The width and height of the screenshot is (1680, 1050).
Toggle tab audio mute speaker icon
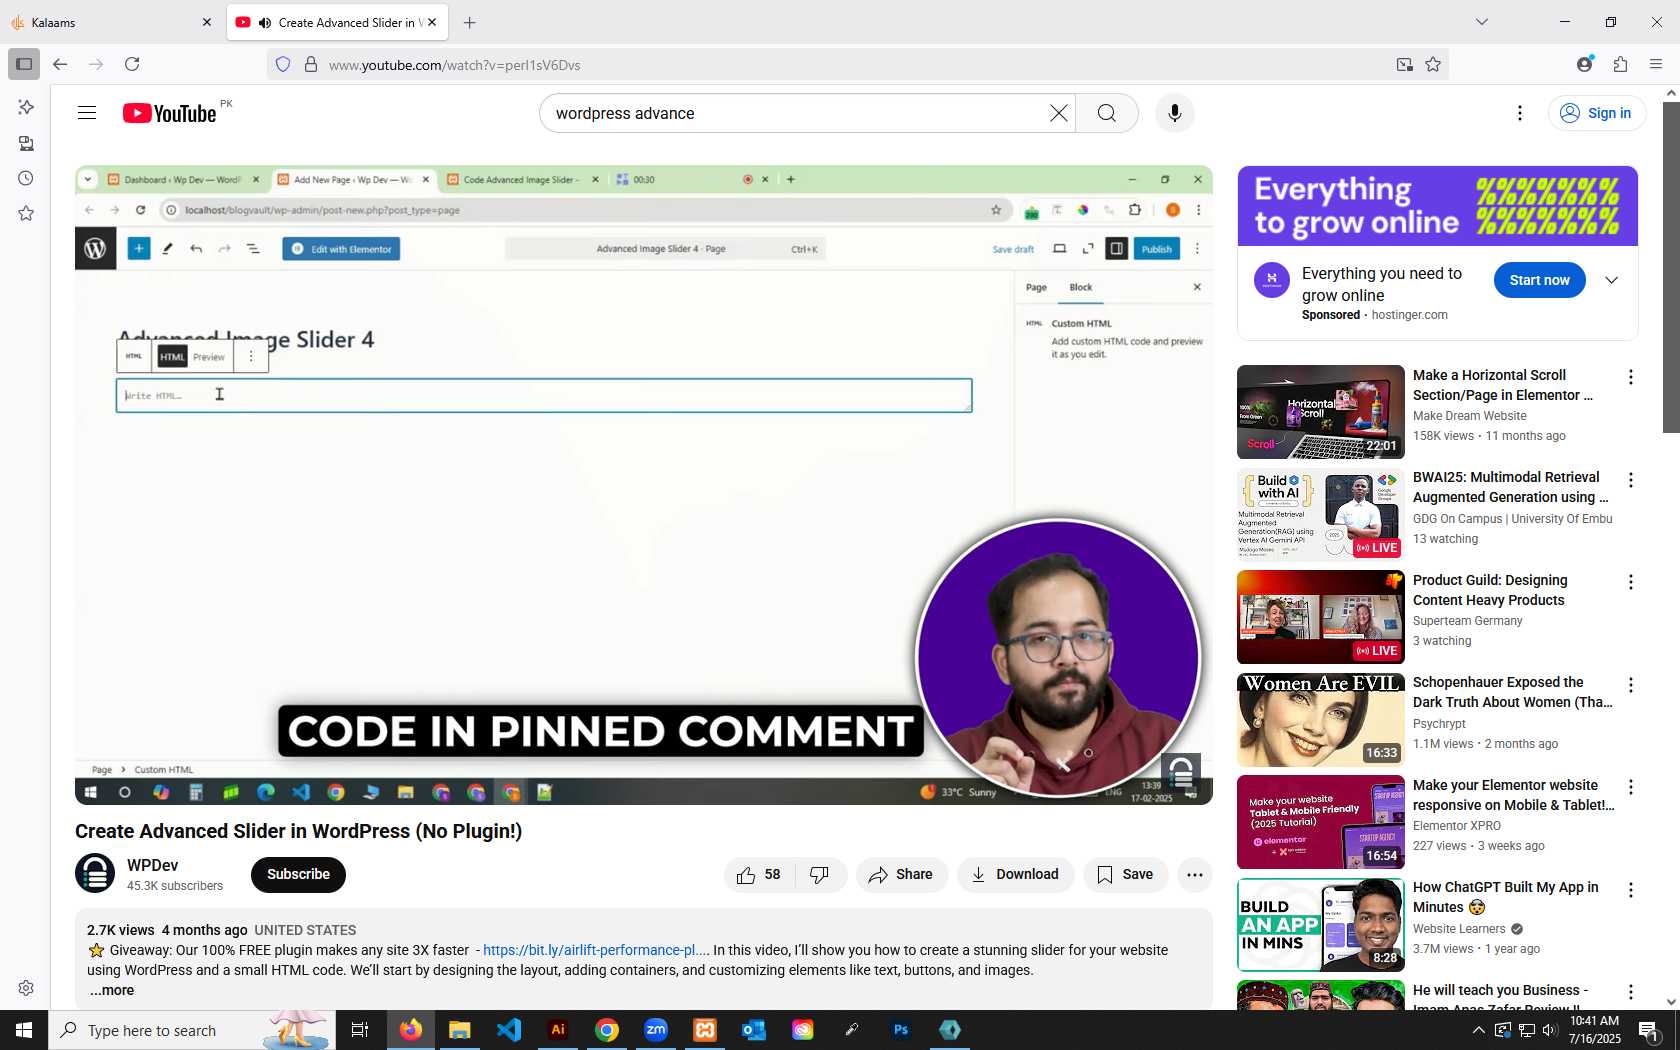tap(264, 22)
